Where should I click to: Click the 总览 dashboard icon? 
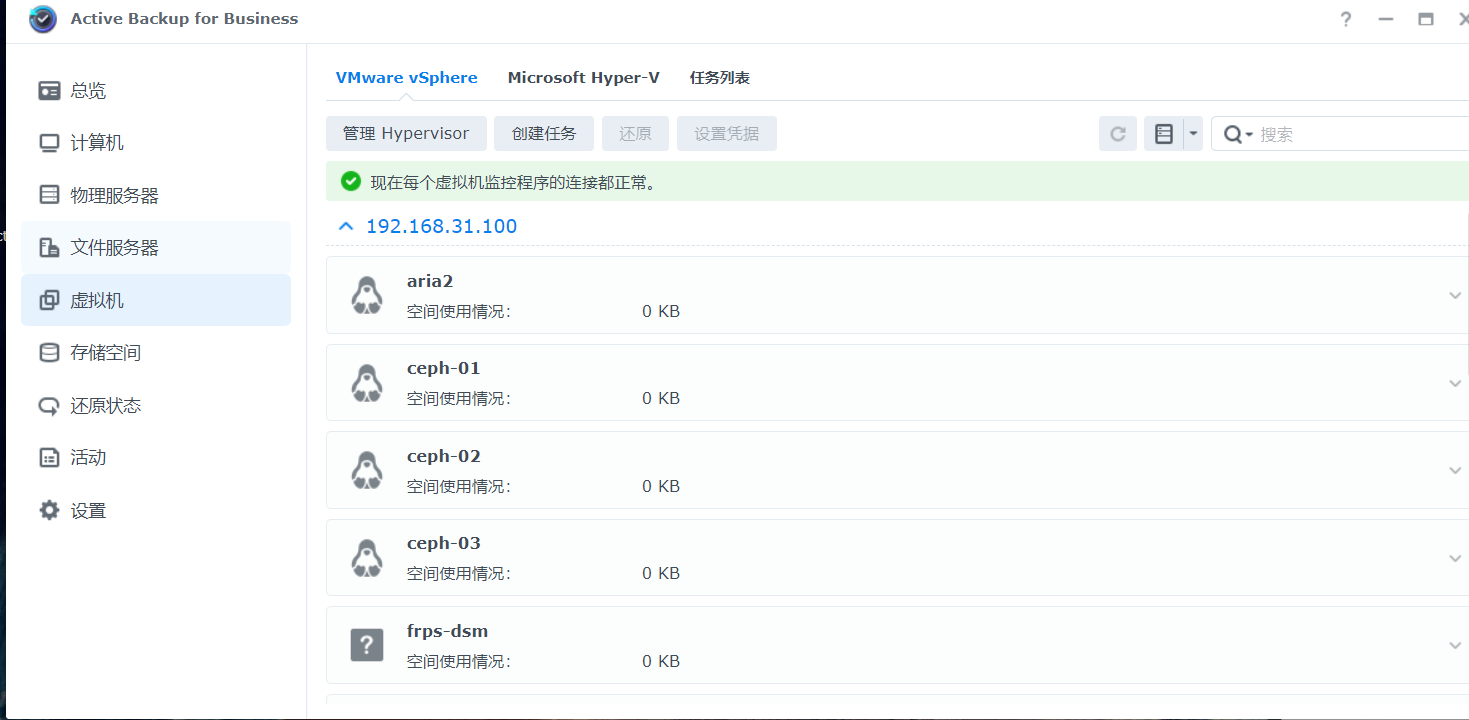(49, 91)
